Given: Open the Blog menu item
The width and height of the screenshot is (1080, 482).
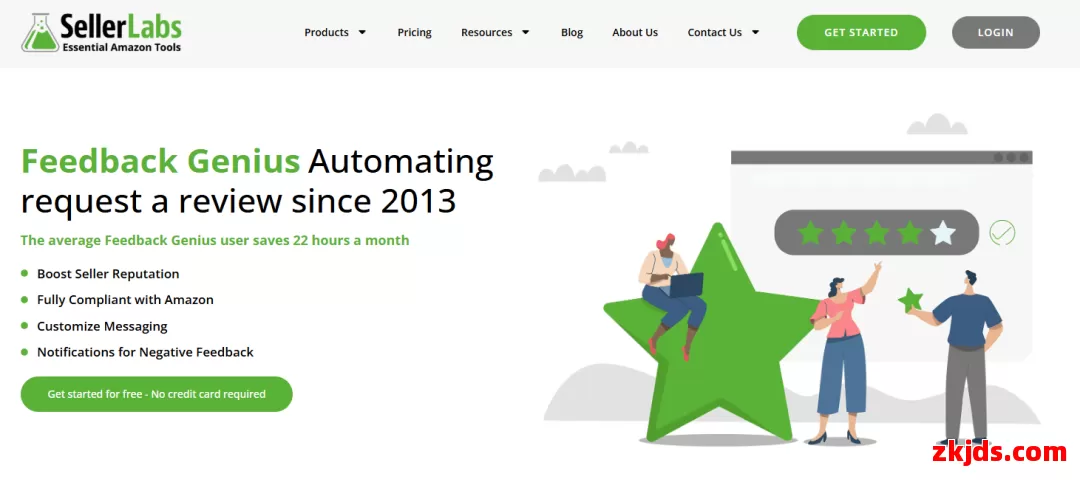Looking at the screenshot, I should (x=572, y=33).
